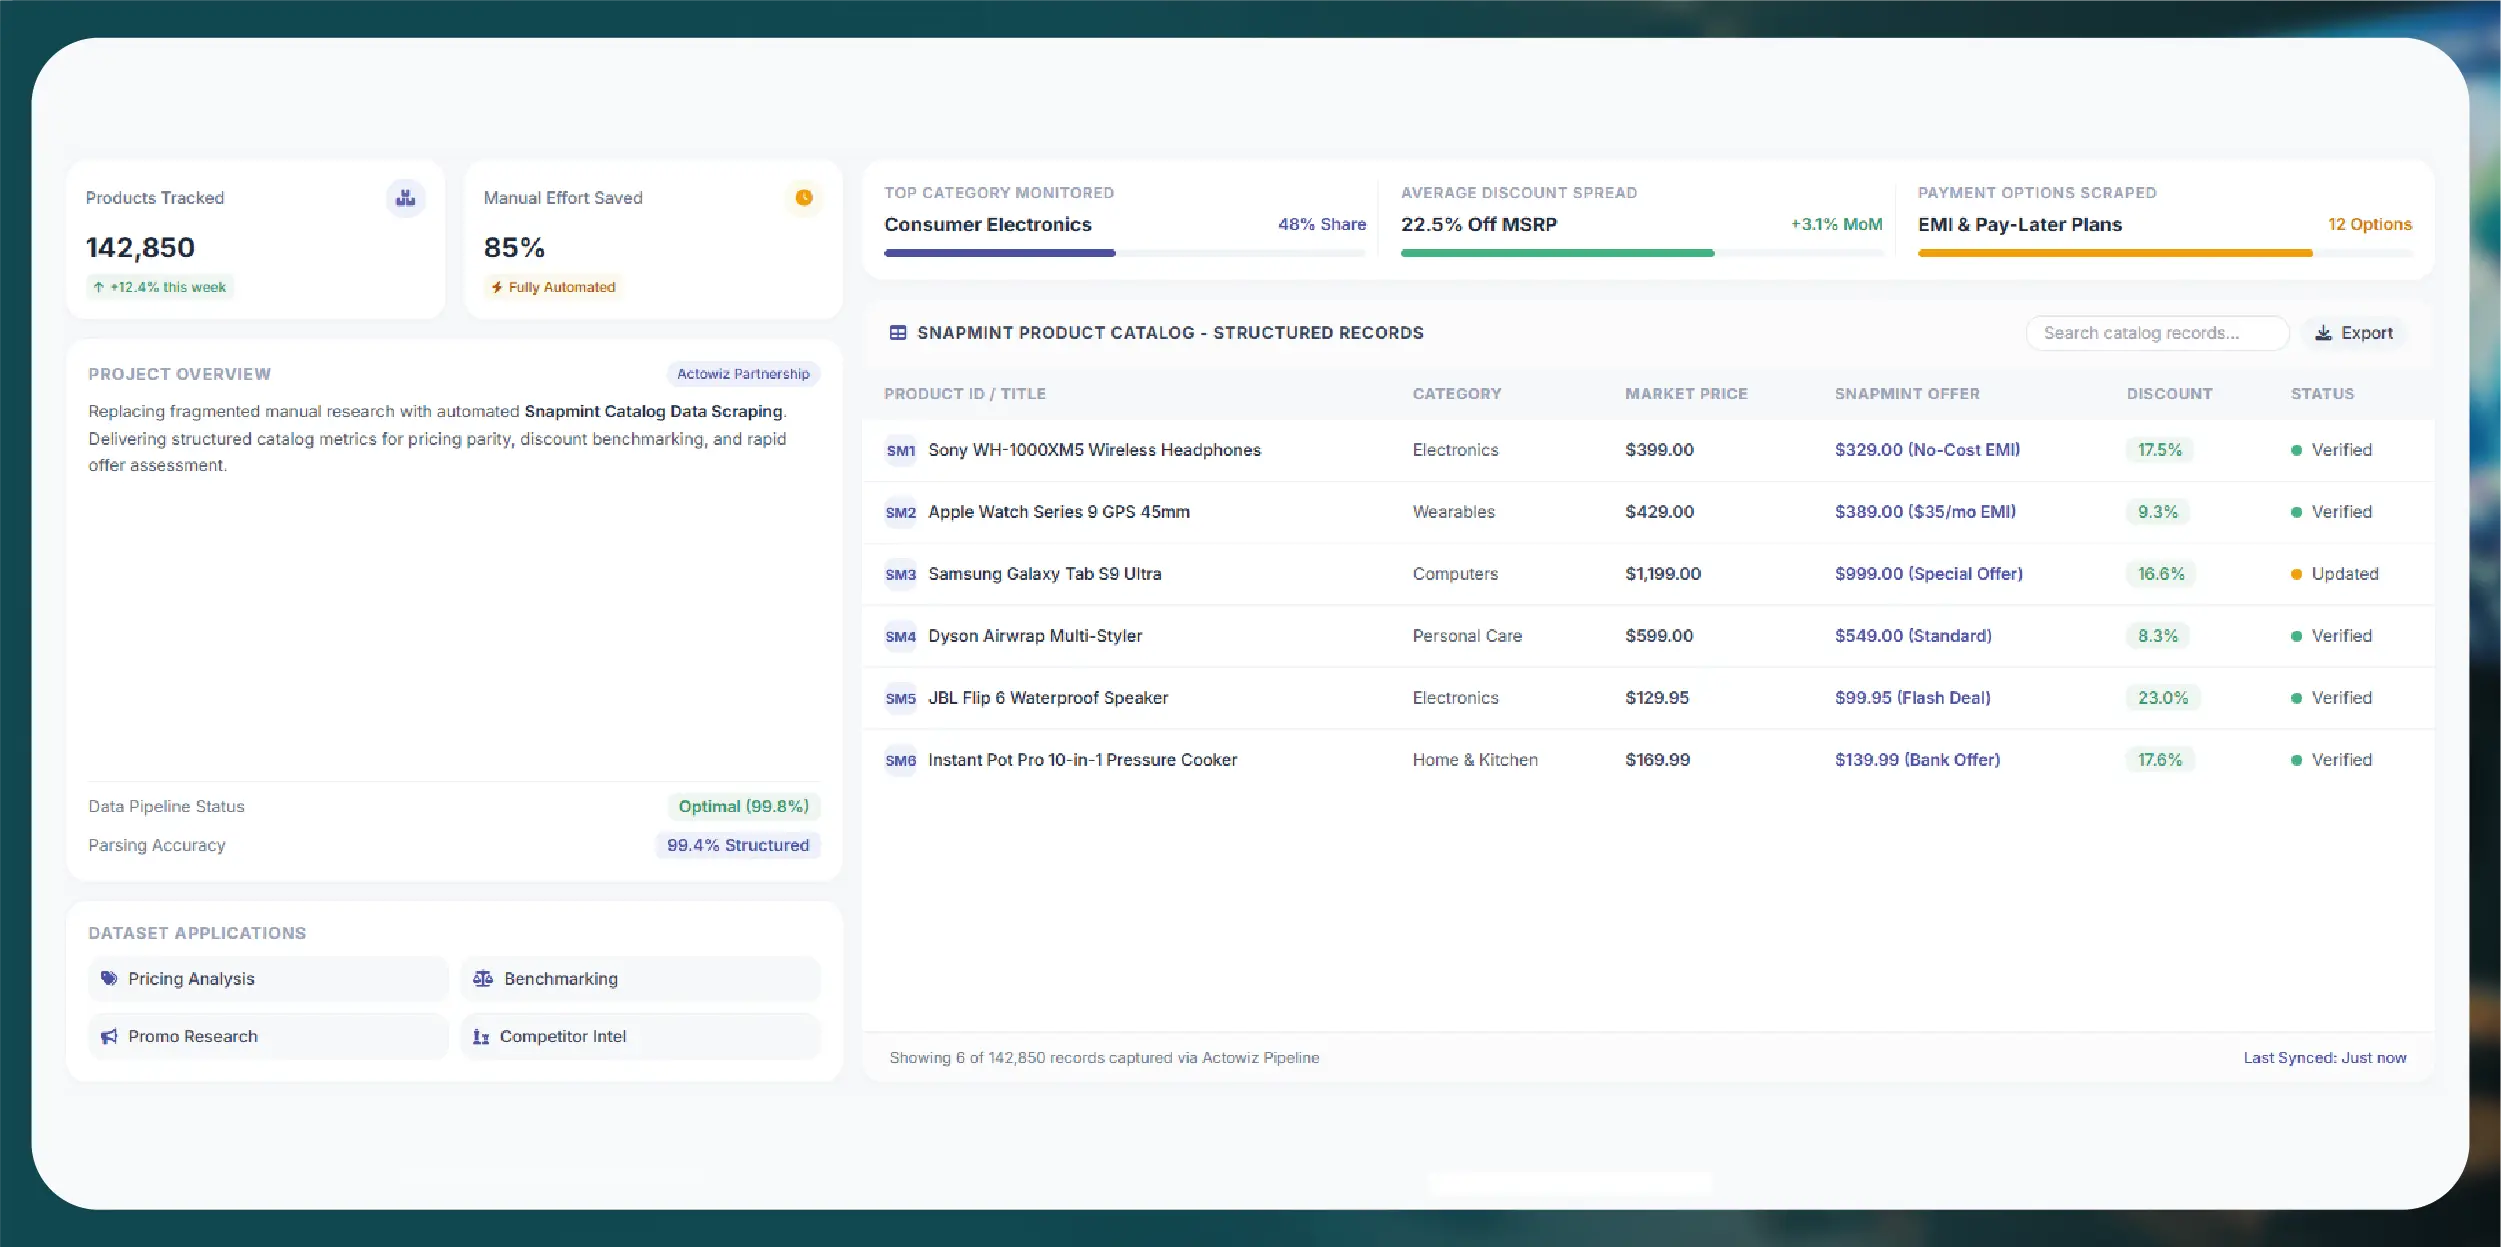Click the Optimal (99.8%) pipeline status badge

coord(744,807)
